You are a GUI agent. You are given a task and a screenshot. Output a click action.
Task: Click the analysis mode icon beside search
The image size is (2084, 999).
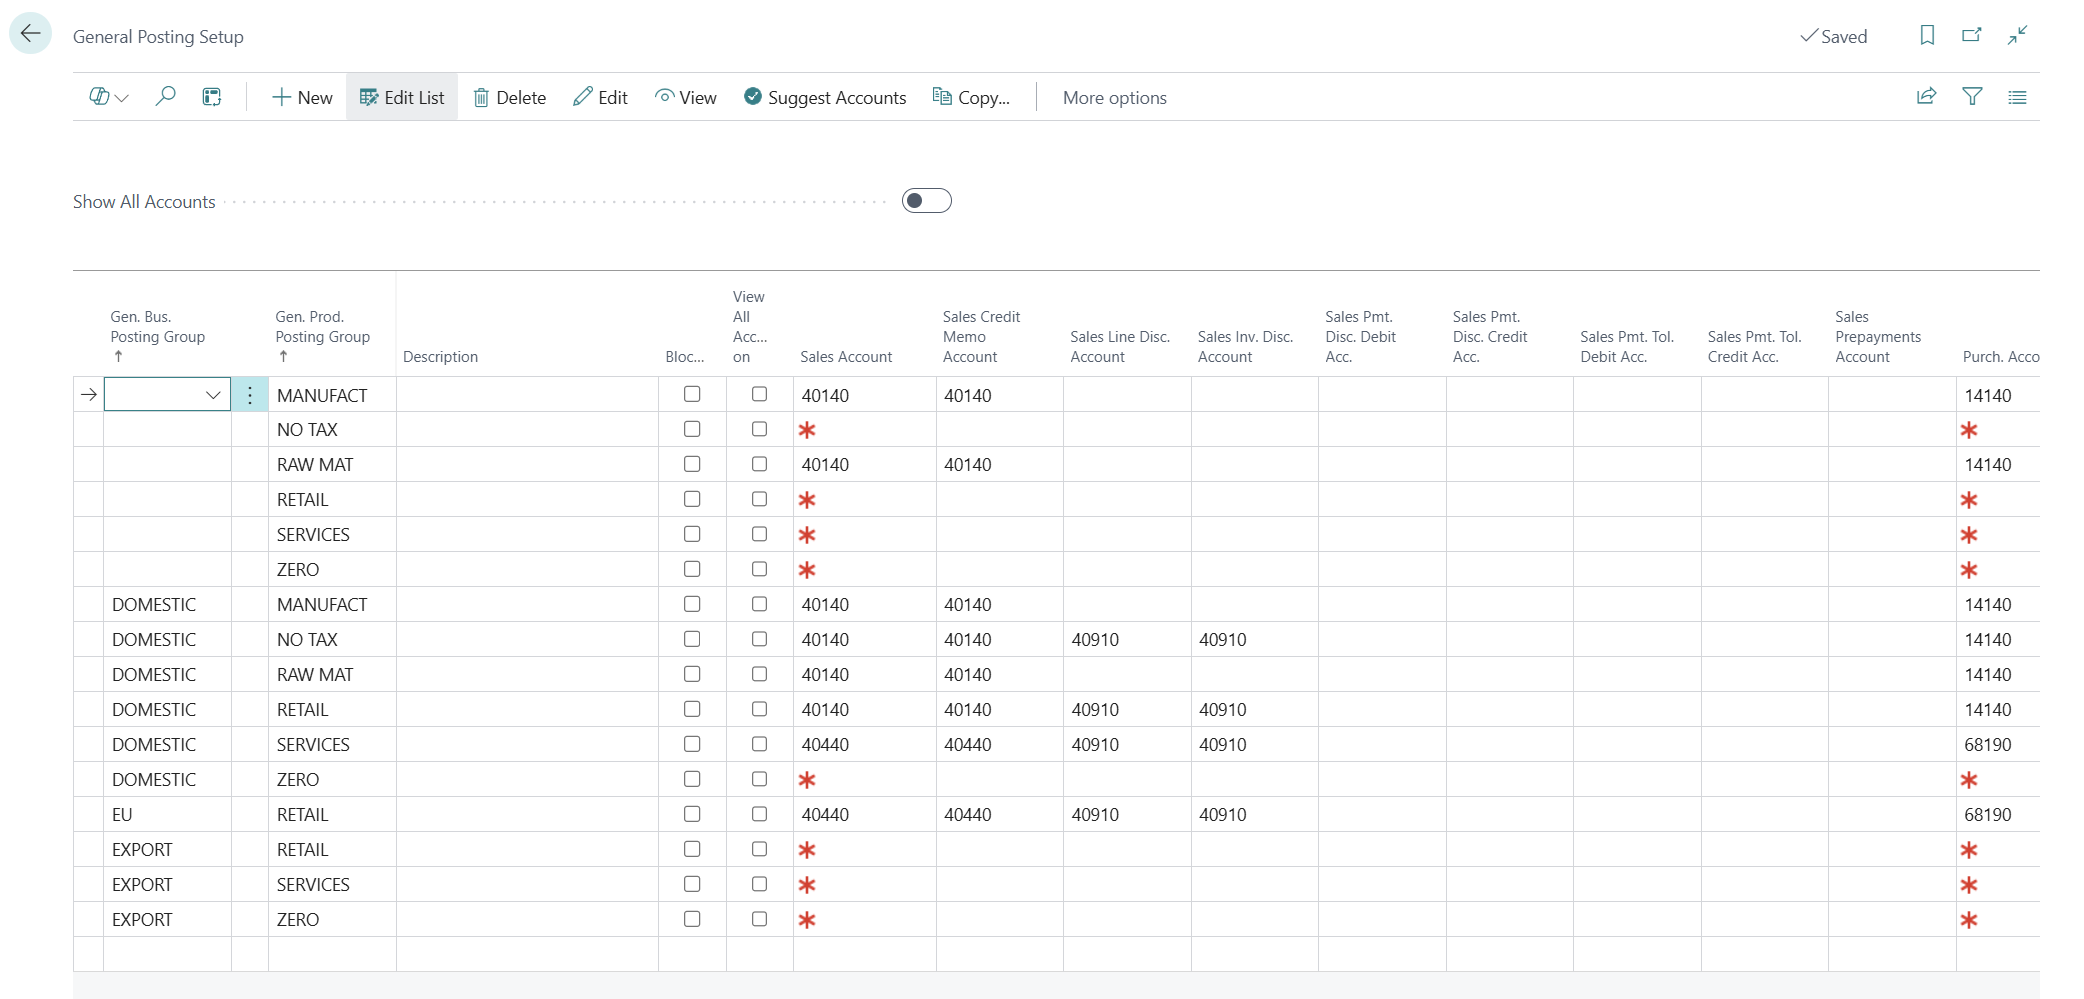[212, 97]
